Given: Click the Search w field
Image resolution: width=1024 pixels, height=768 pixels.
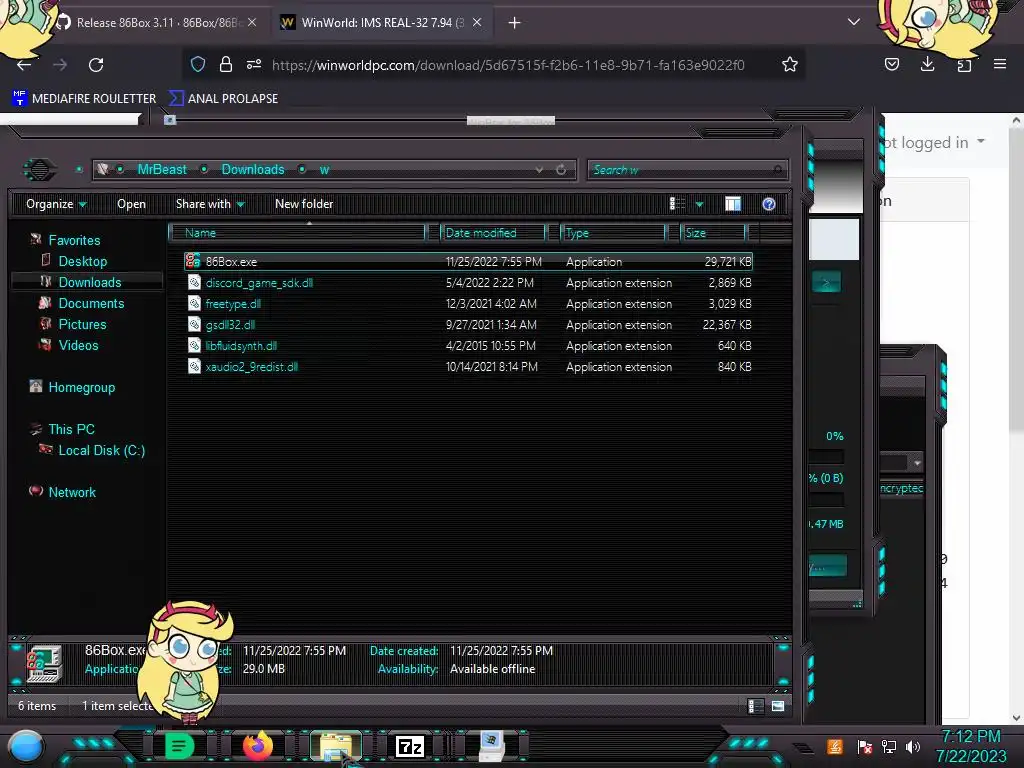Looking at the screenshot, I should [x=687, y=170].
